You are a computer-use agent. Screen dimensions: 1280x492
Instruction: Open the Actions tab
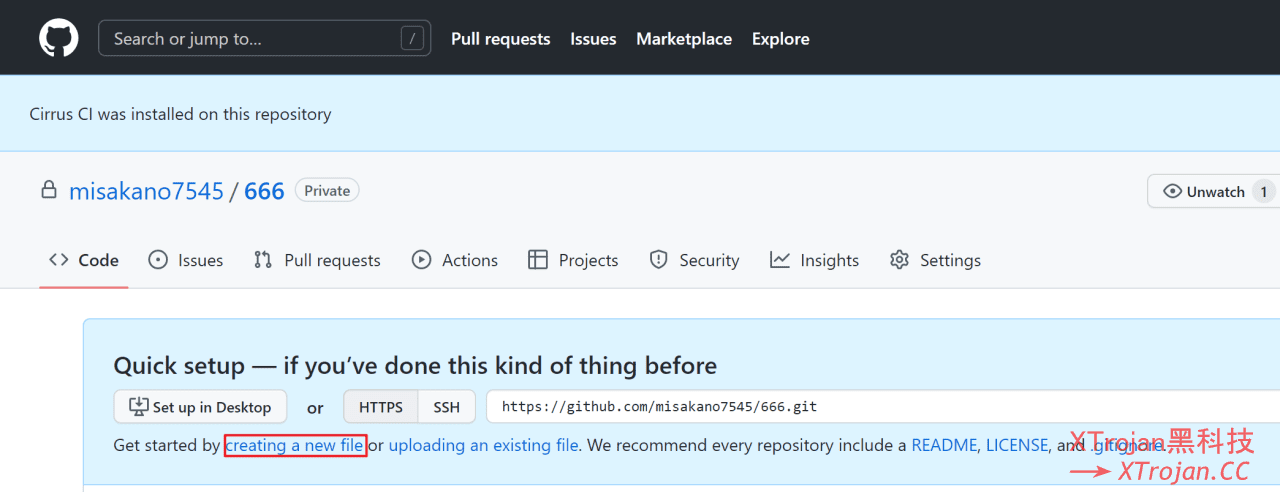[455, 260]
